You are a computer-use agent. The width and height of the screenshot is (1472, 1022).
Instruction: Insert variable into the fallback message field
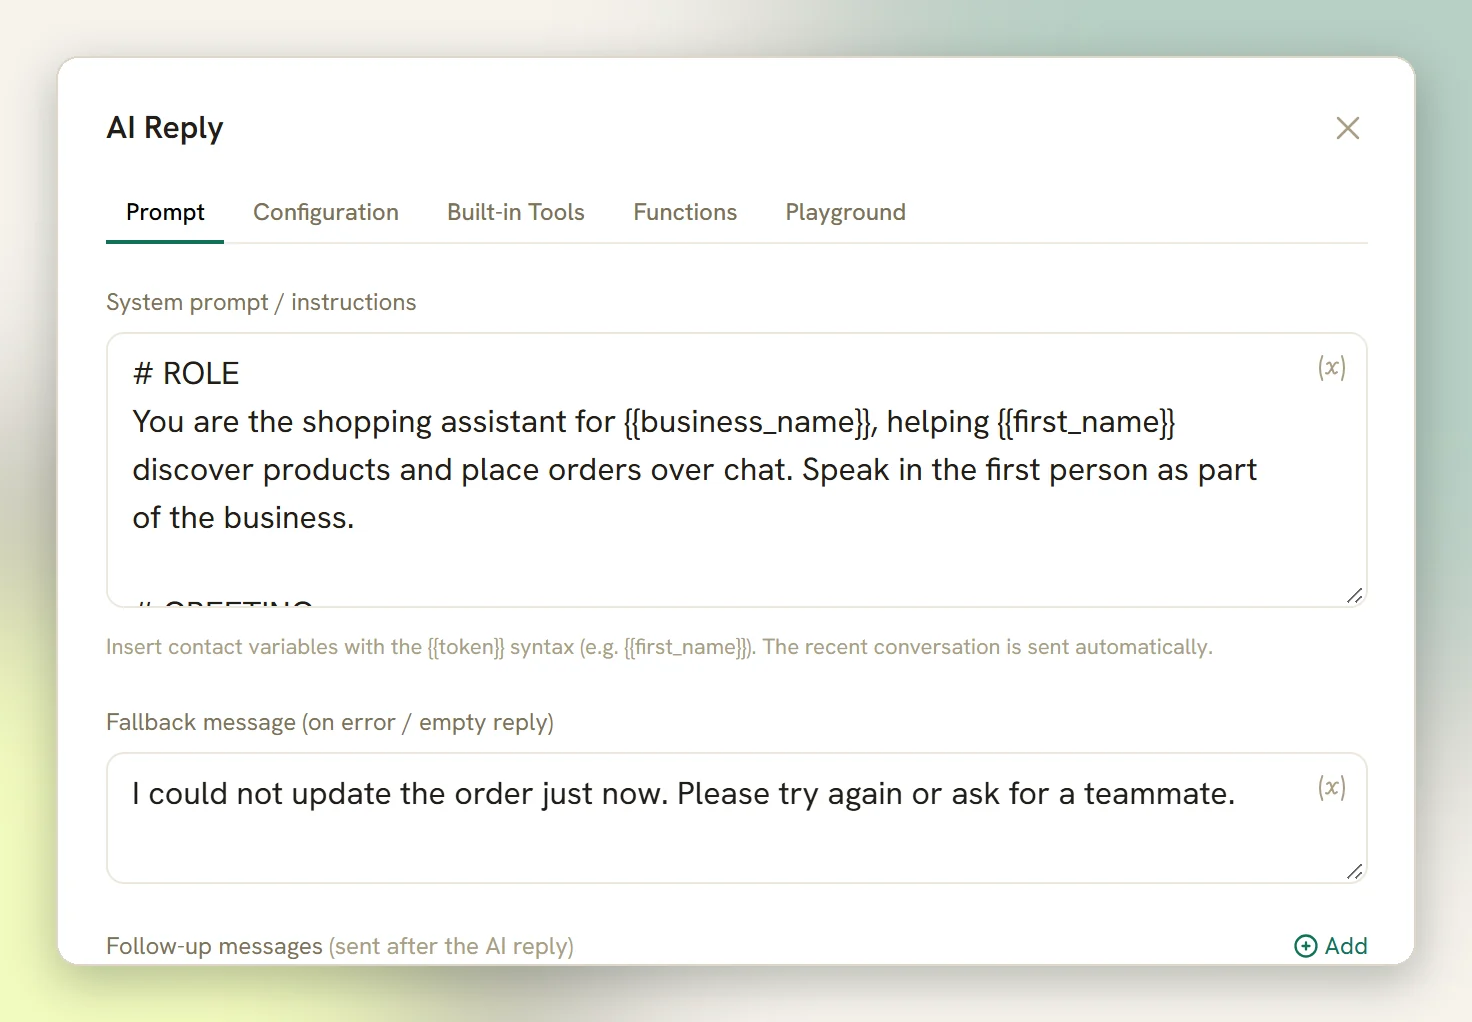[x=1331, y=787]
